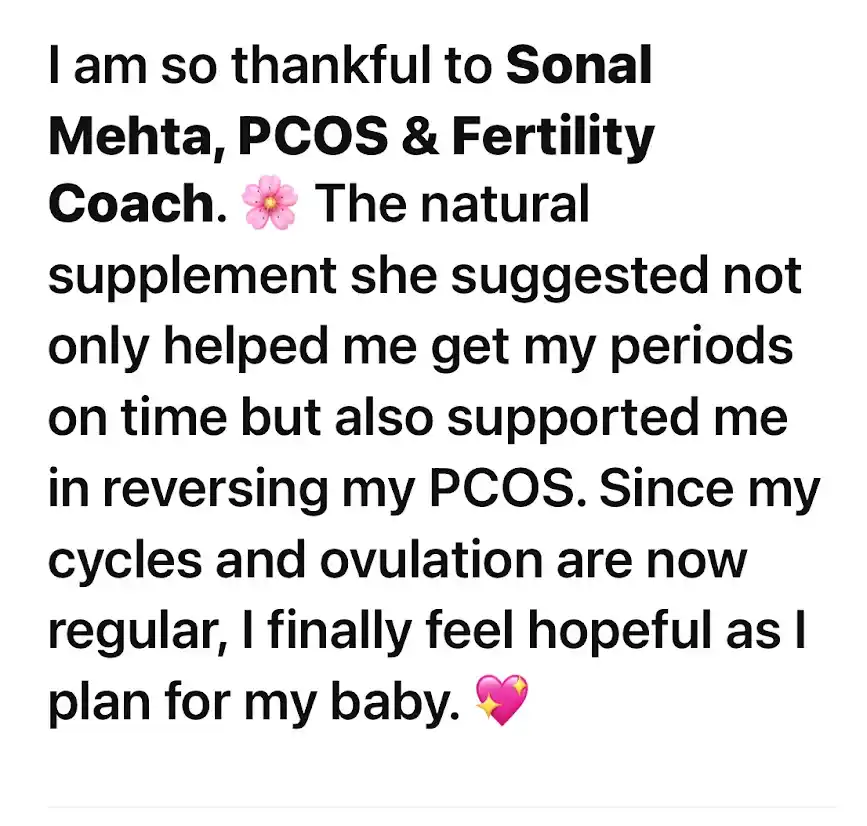Click the bold word "Coach"
867x826 pixels.
(130, 205)
